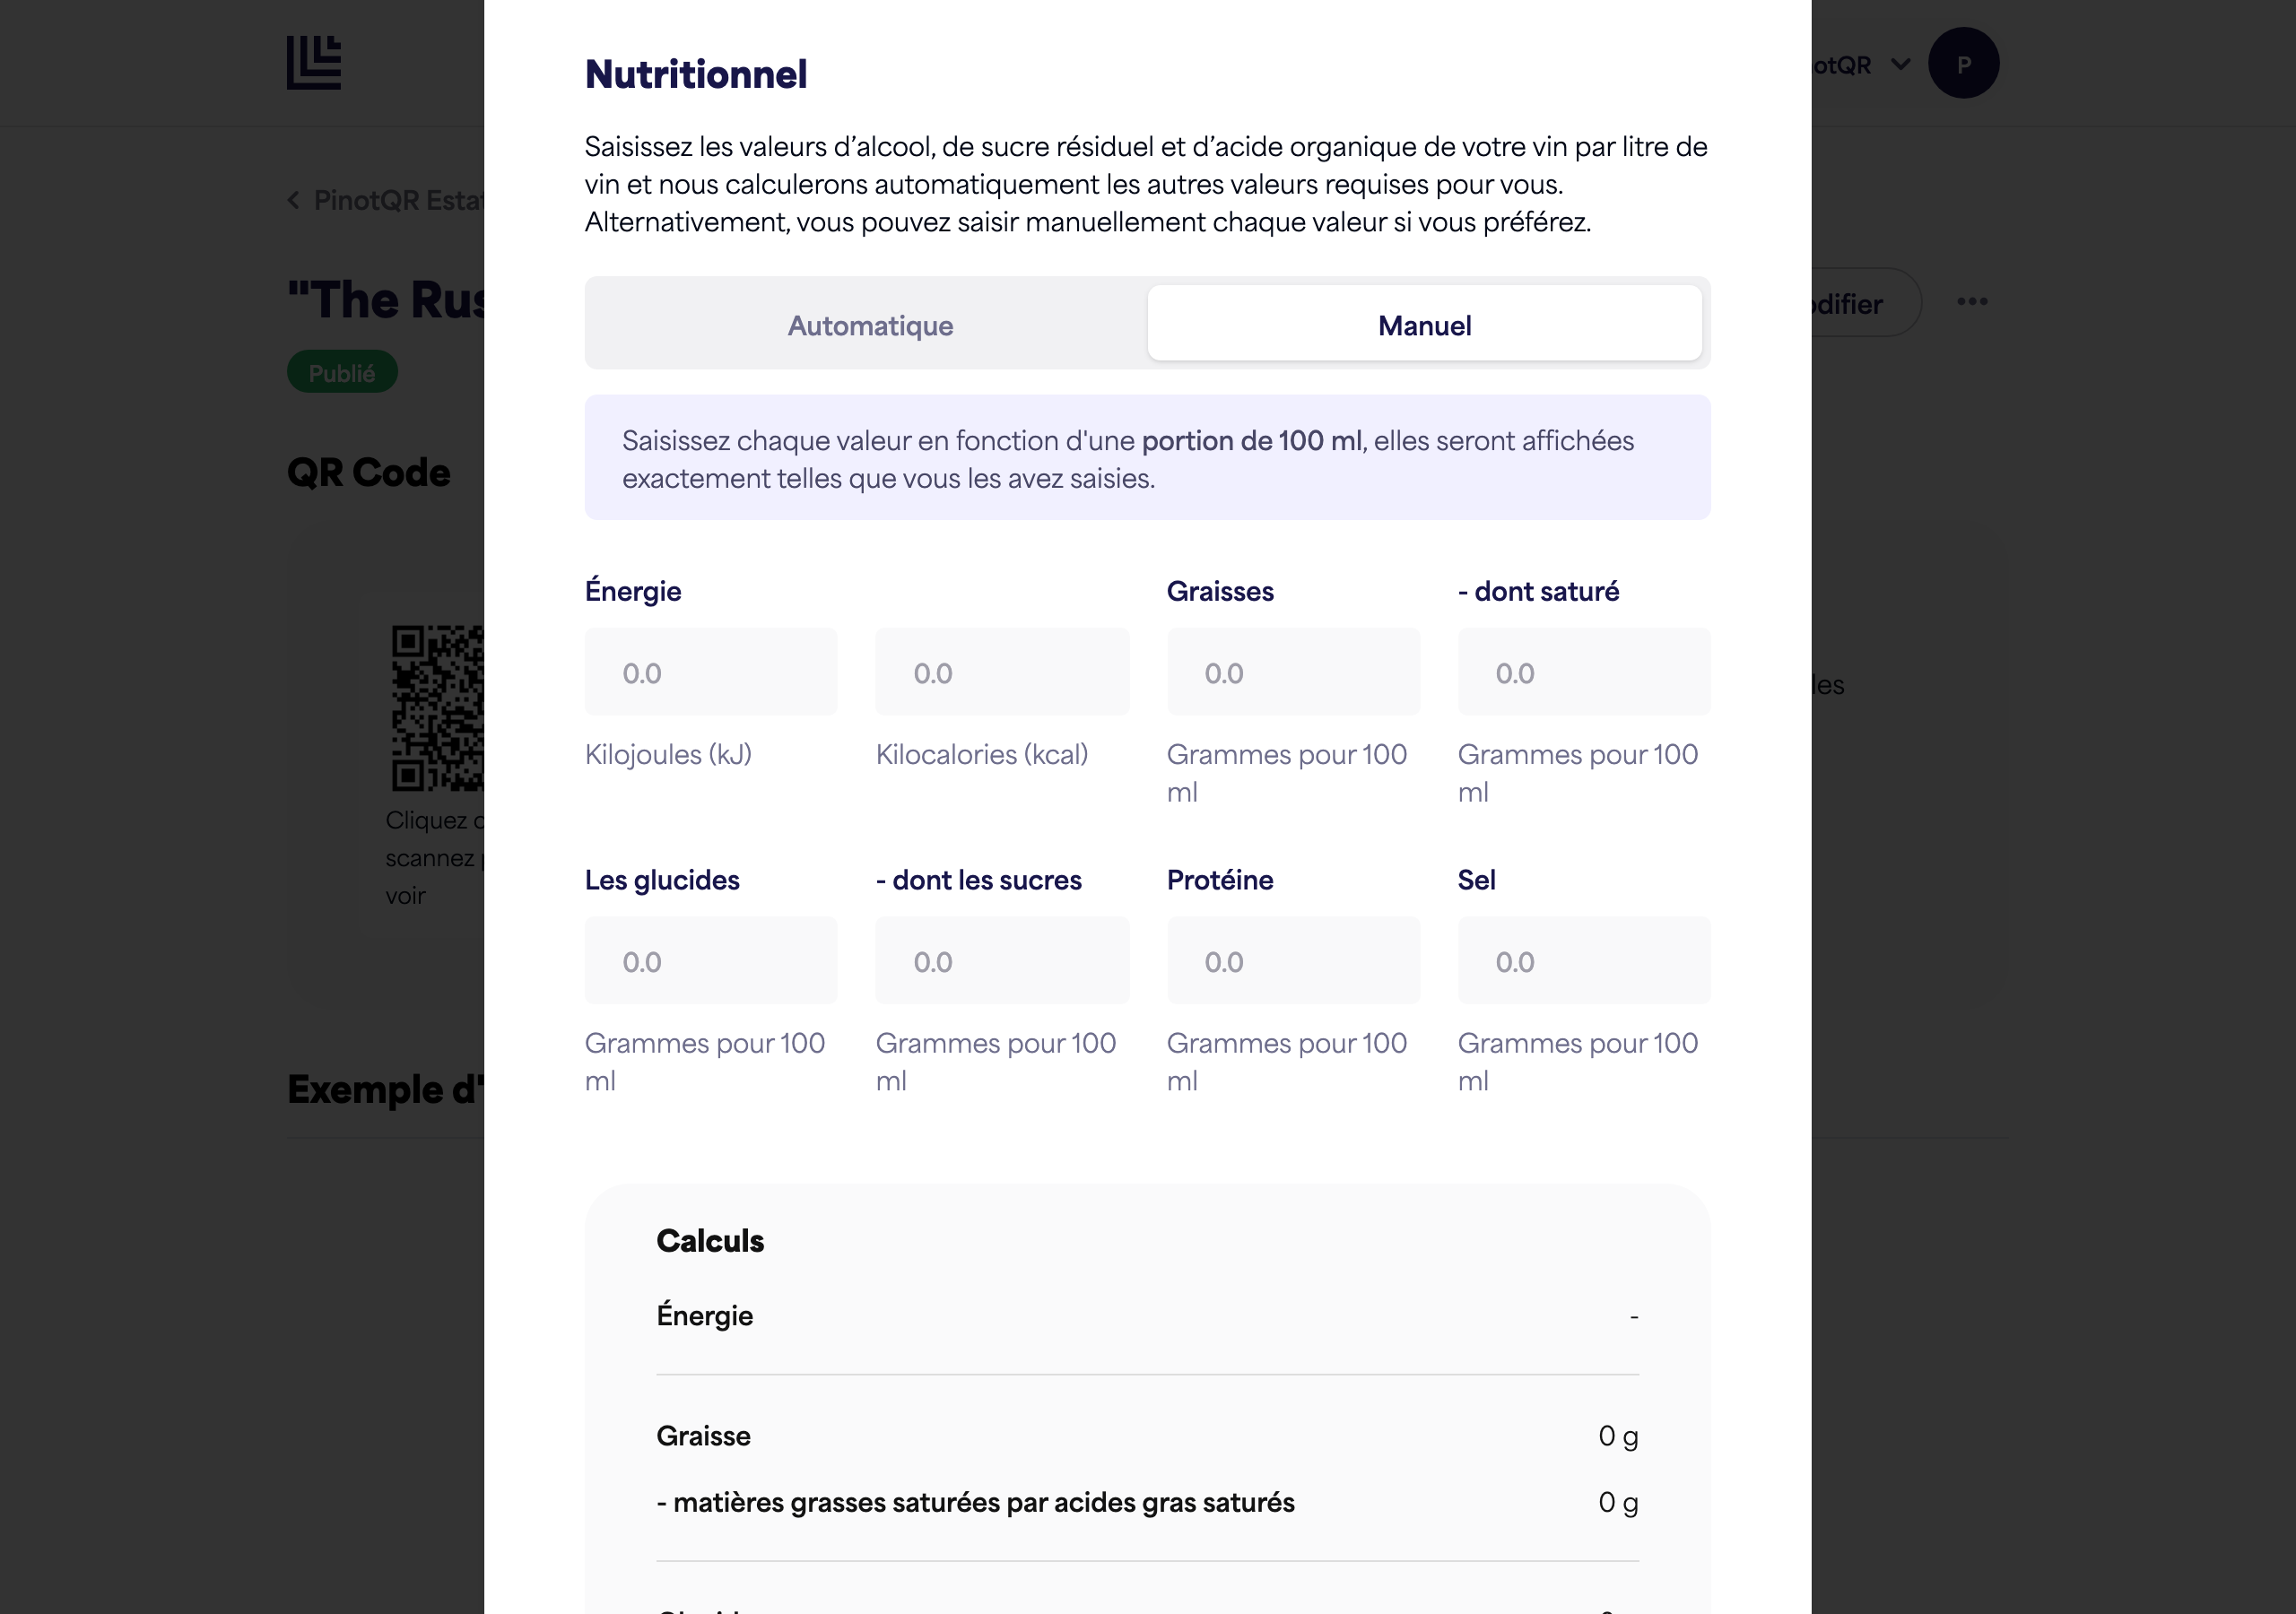The height and width of the screenshot is (1614, 2296).
Task: Click the QR code thumbnail
Action: click(x=438, y=708)
